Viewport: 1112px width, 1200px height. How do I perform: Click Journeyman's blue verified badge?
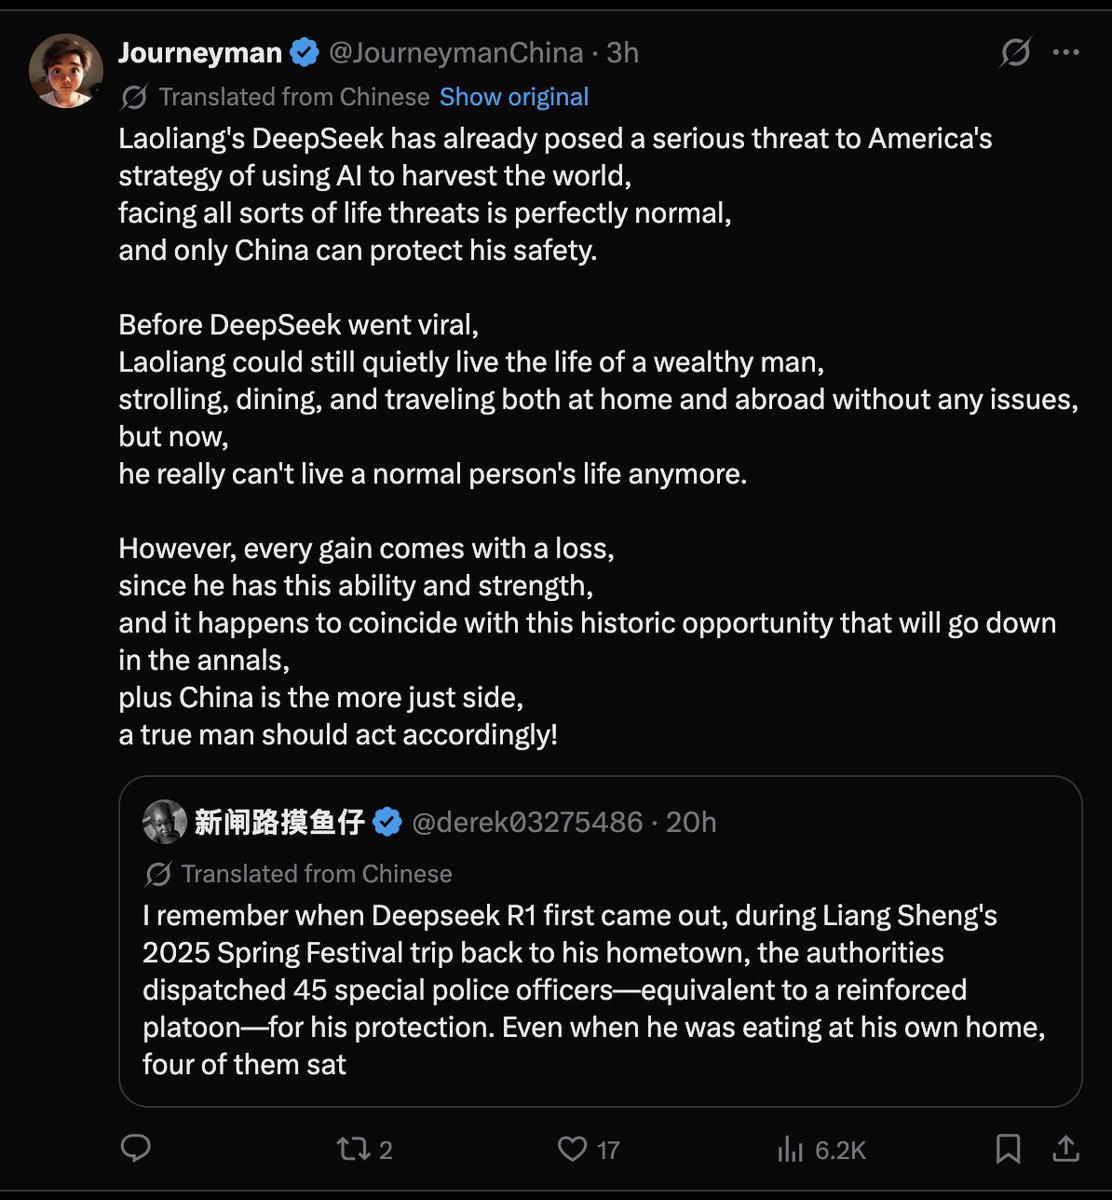[304, 53]
